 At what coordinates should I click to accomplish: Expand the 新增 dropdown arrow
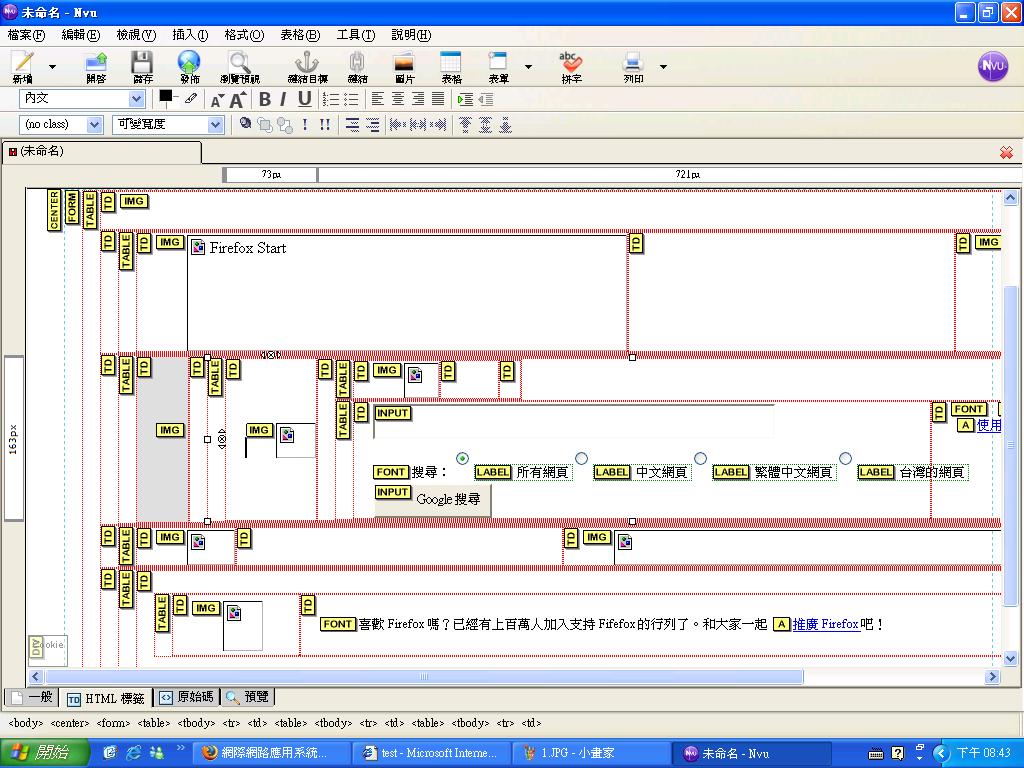click(x=52, y=67)
